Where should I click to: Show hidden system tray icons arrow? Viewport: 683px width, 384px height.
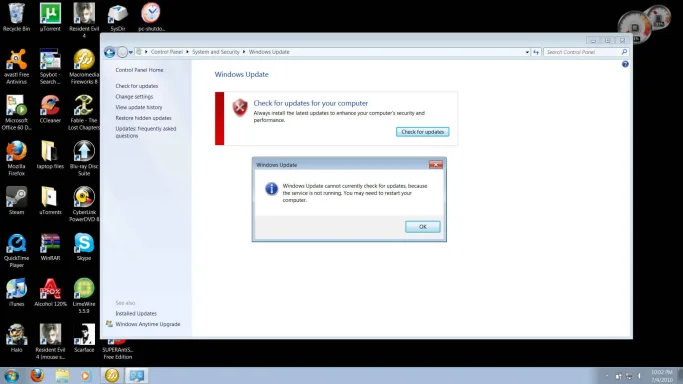pyautogui.click(x=607, y=376)
